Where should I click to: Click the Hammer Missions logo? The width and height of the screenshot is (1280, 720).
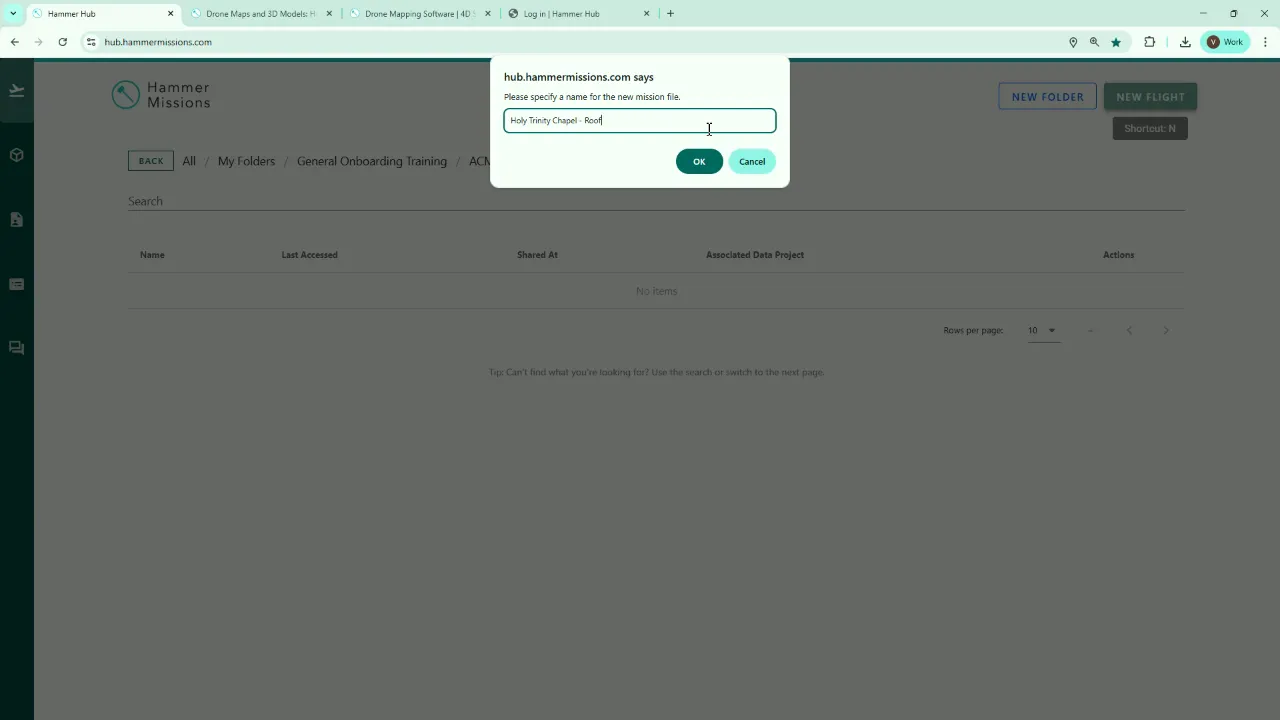pos(161,95)
